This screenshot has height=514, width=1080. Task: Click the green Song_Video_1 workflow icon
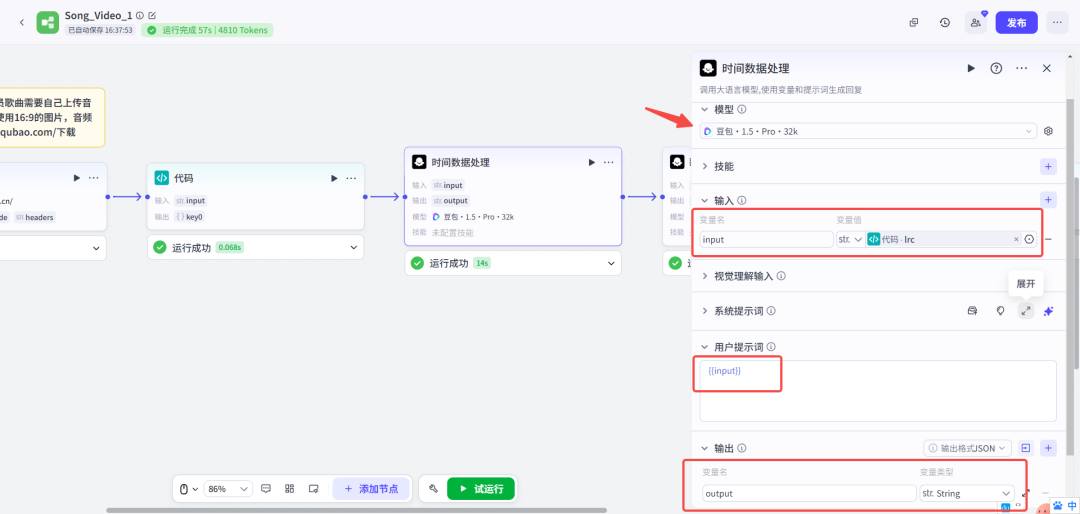pos(48,22)
